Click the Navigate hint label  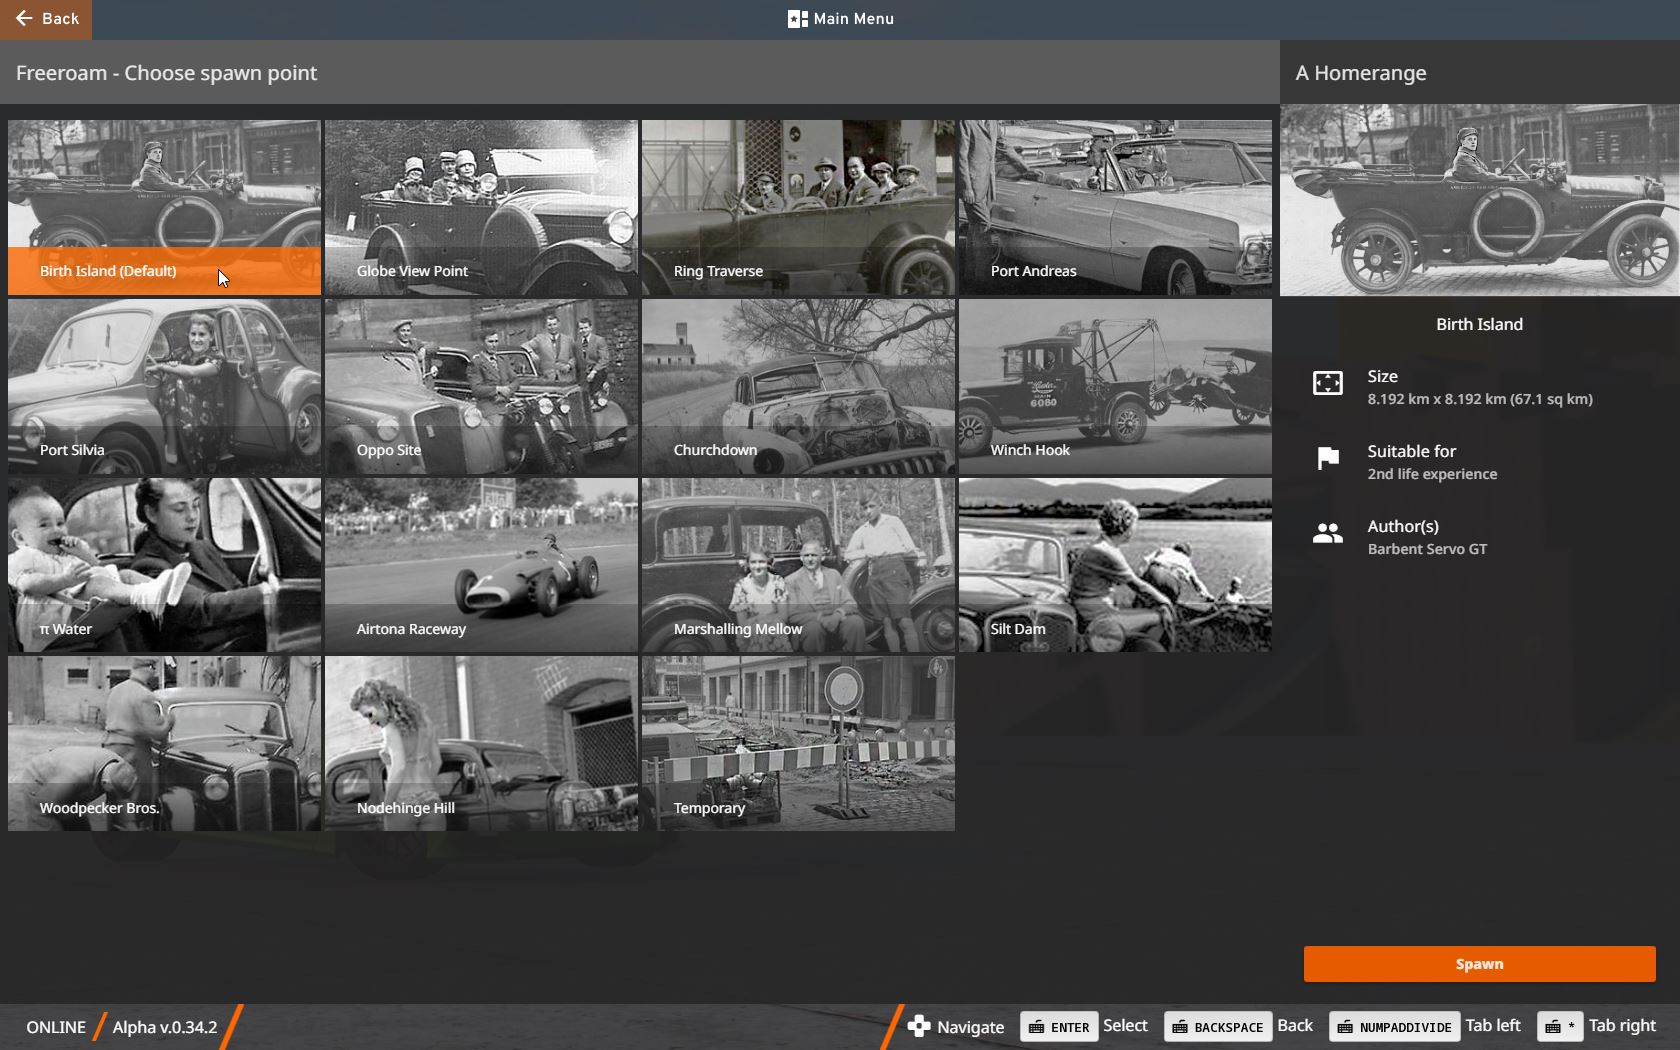[x=970, y=1027]
